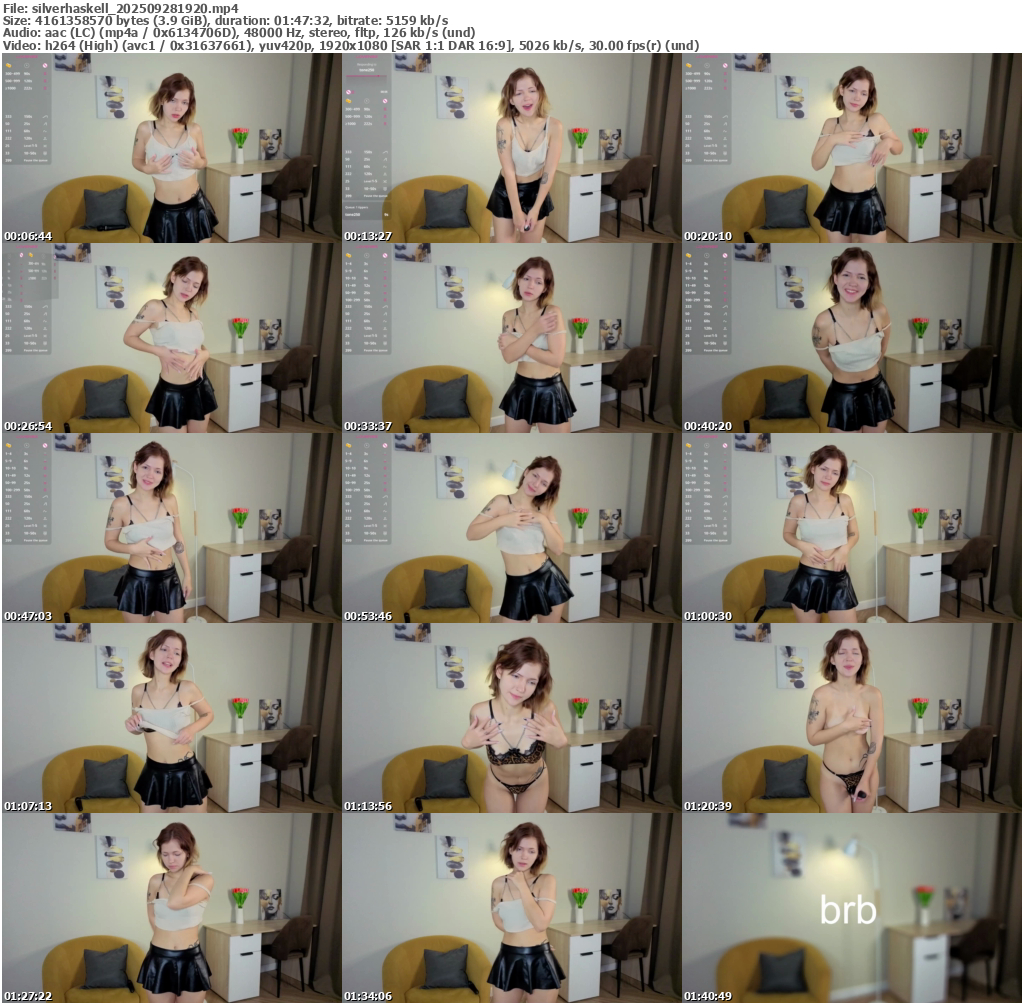Open the thumbnail timestamped 00:06:44
This screenshot has width=1024, height=1003.
point(171,148)
